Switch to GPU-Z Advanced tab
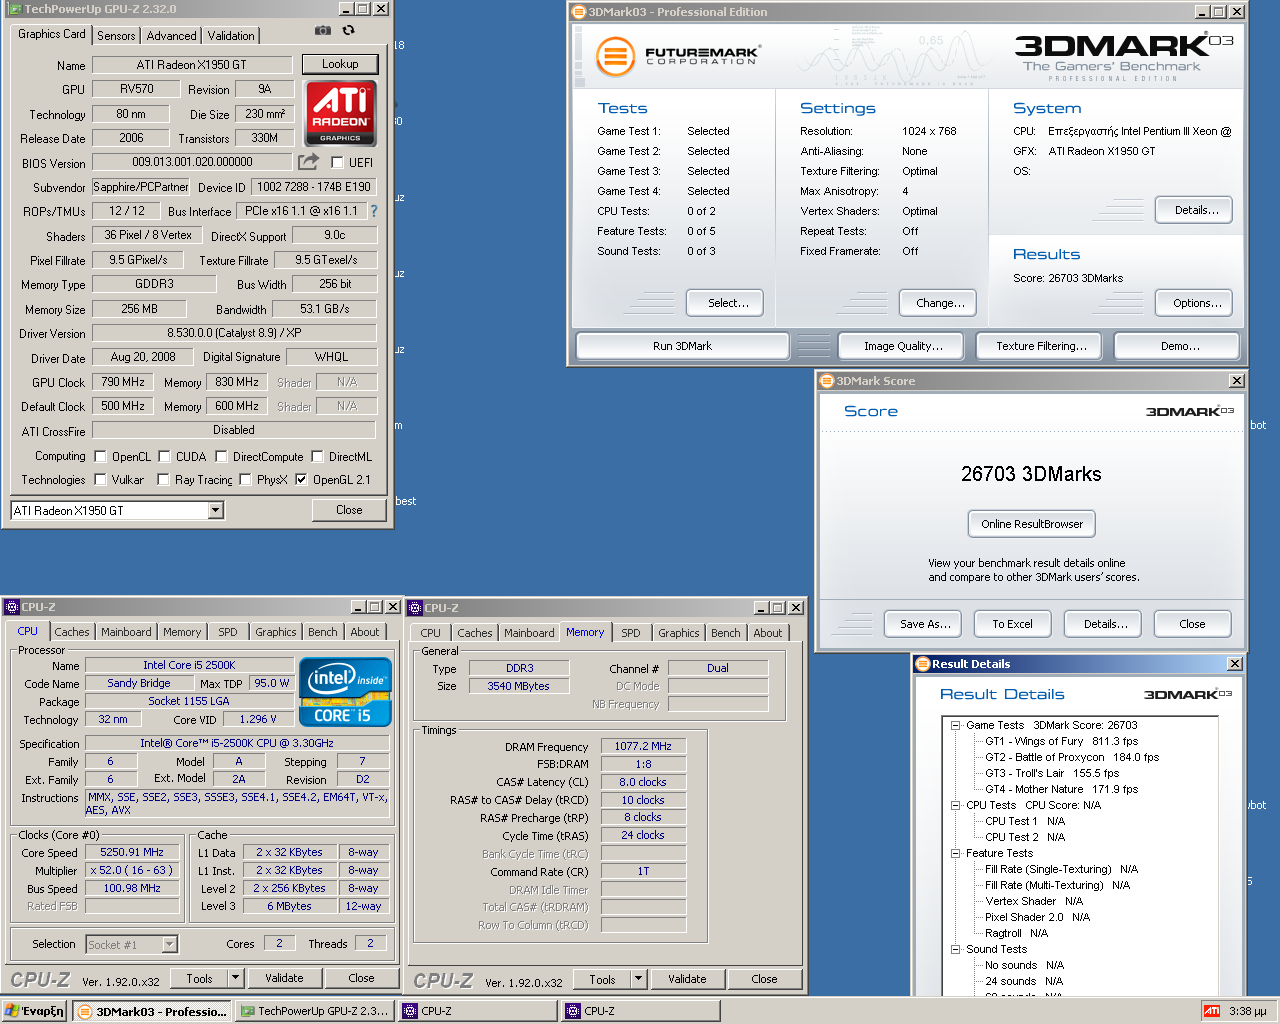 click(172, 36)
